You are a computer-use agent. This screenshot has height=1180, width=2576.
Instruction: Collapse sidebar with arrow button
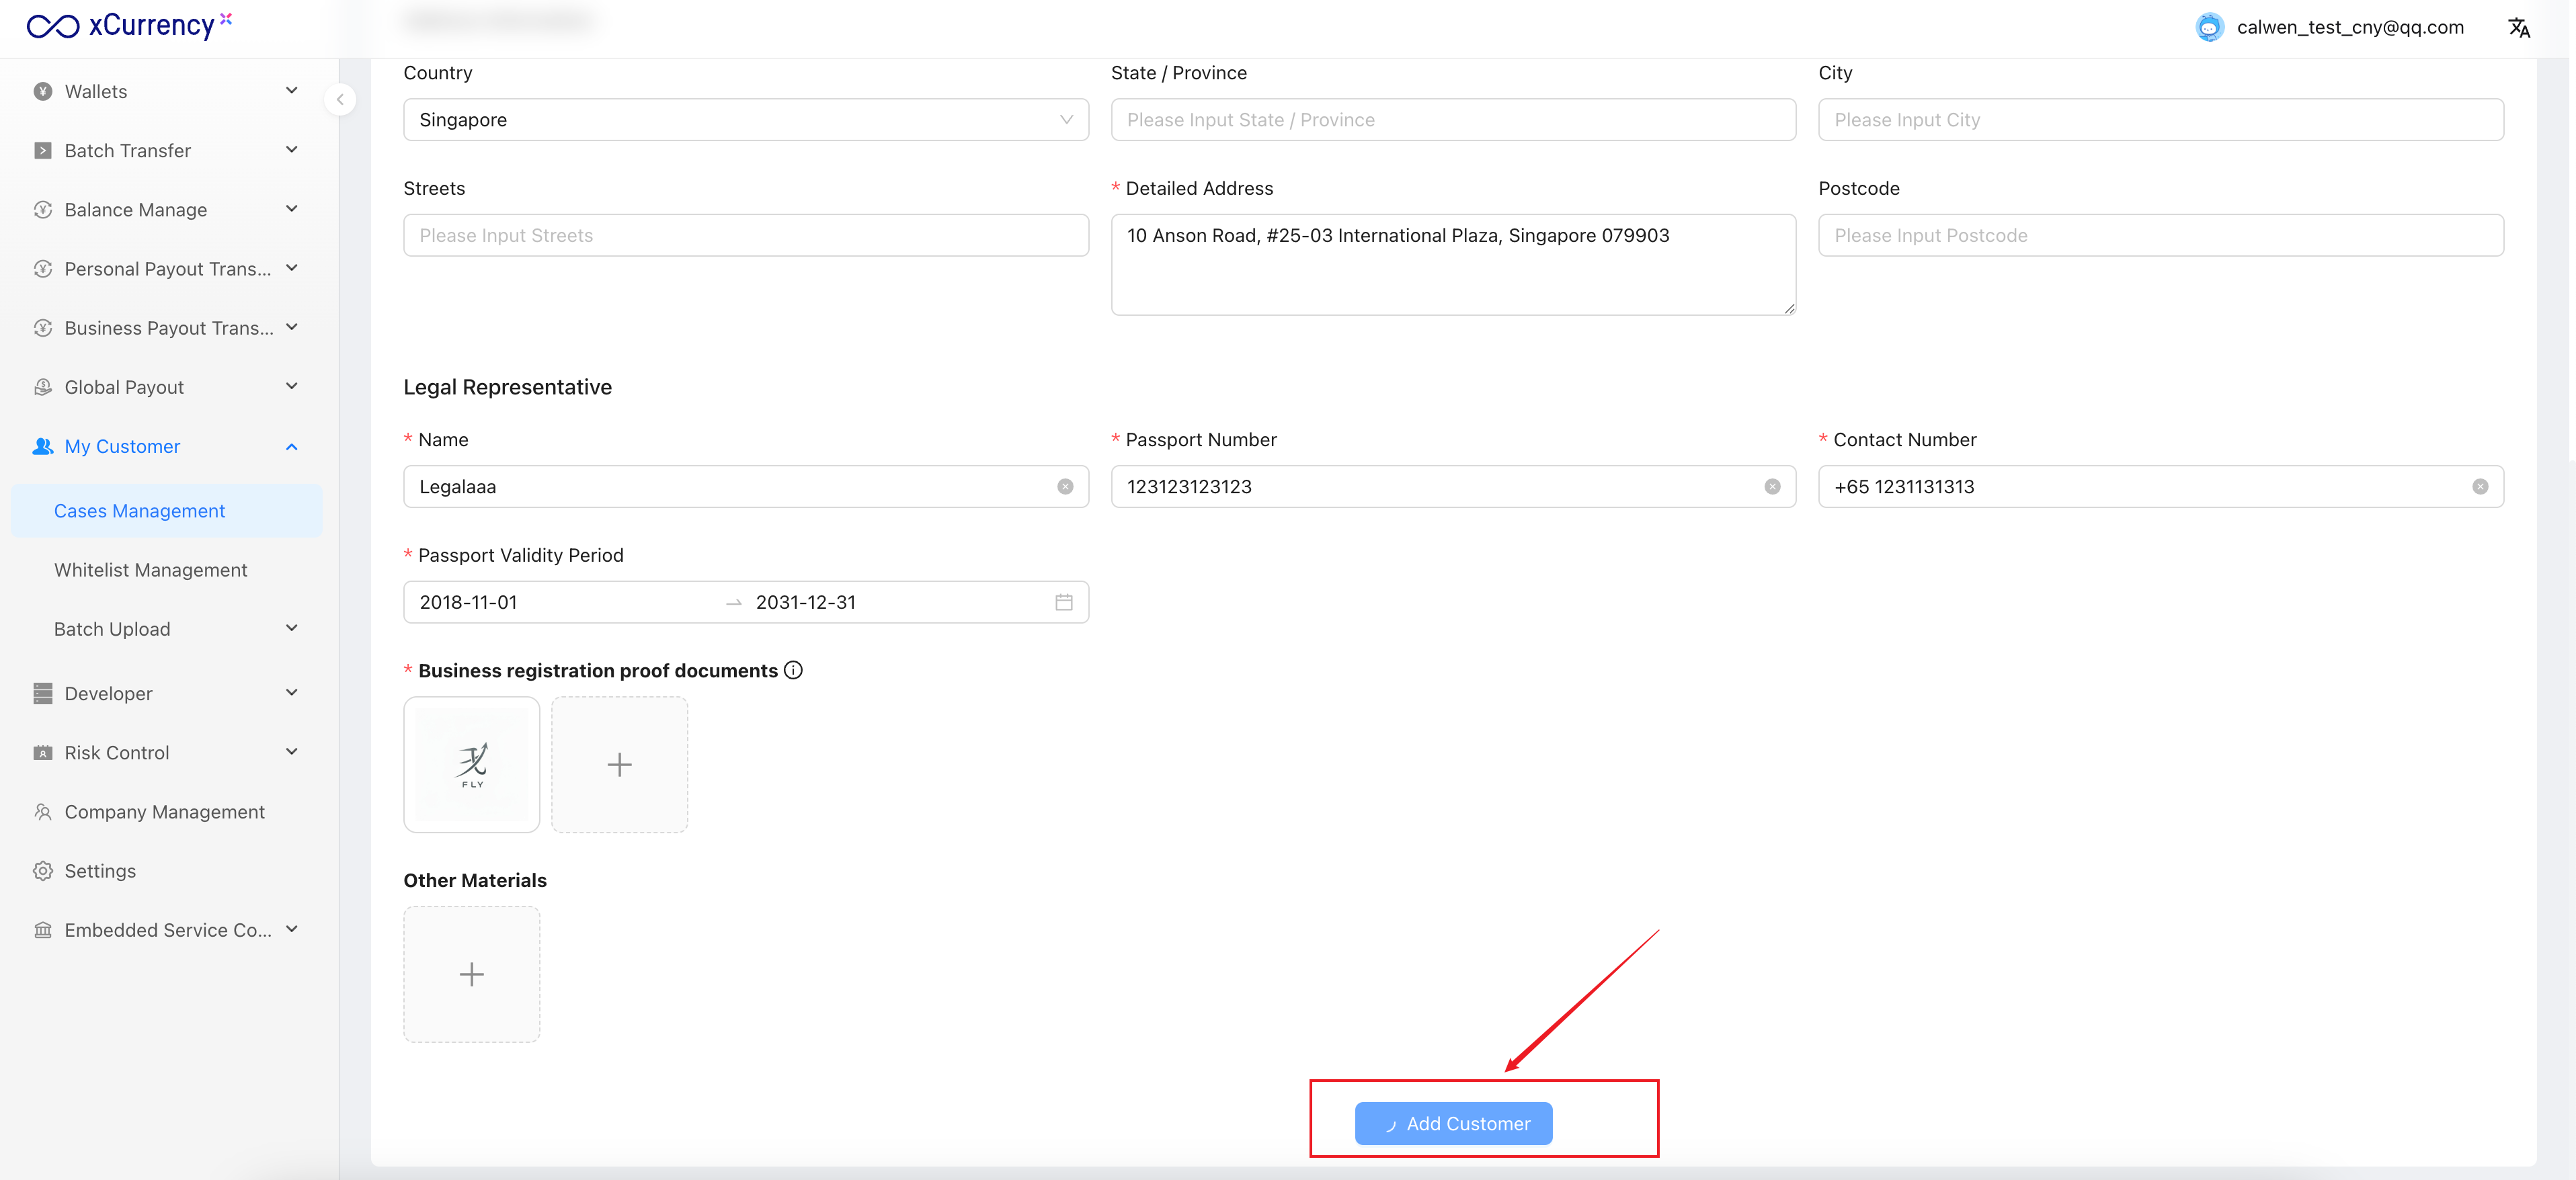point(340,99)
